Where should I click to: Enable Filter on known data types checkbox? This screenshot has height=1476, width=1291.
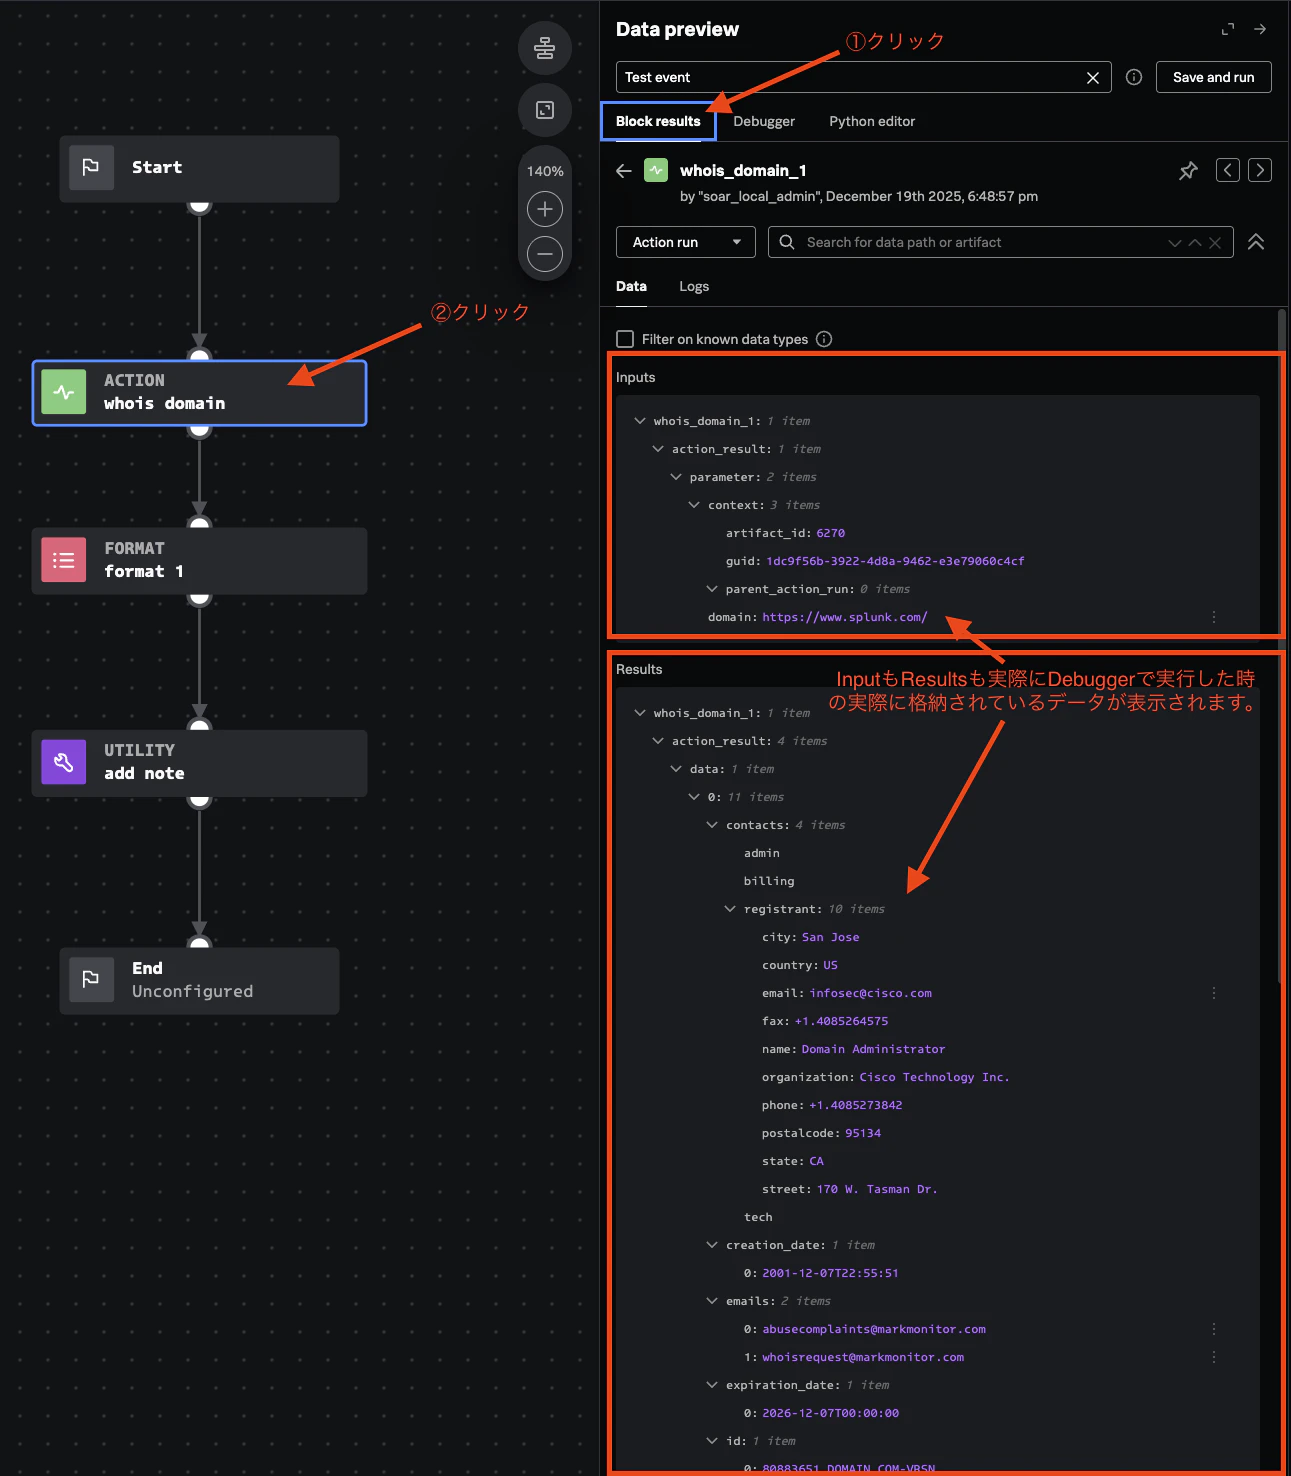coord(625,339)
